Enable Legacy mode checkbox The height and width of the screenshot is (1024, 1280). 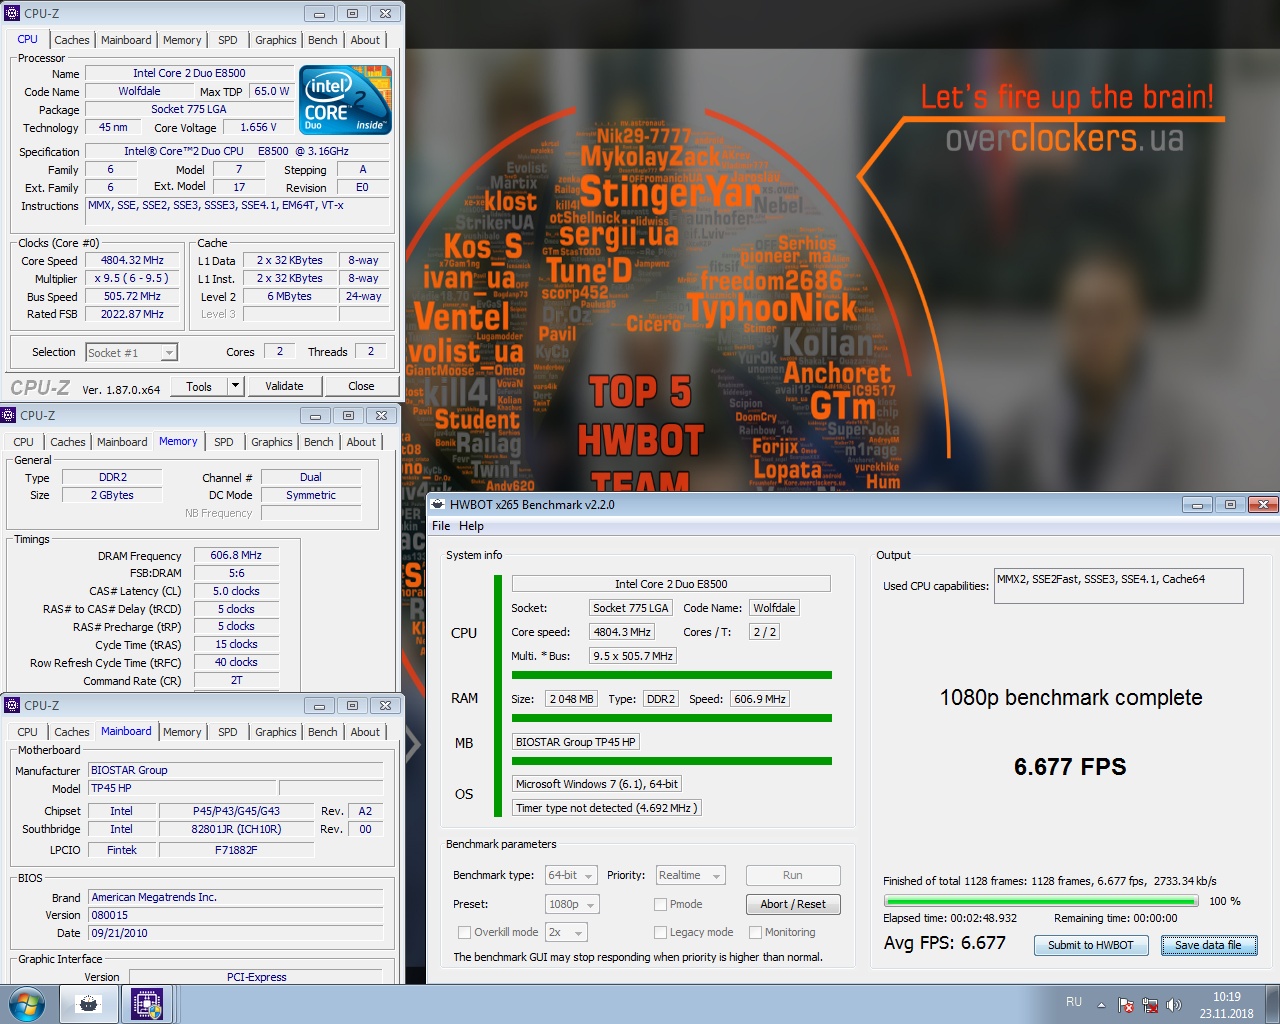(660, 932)
